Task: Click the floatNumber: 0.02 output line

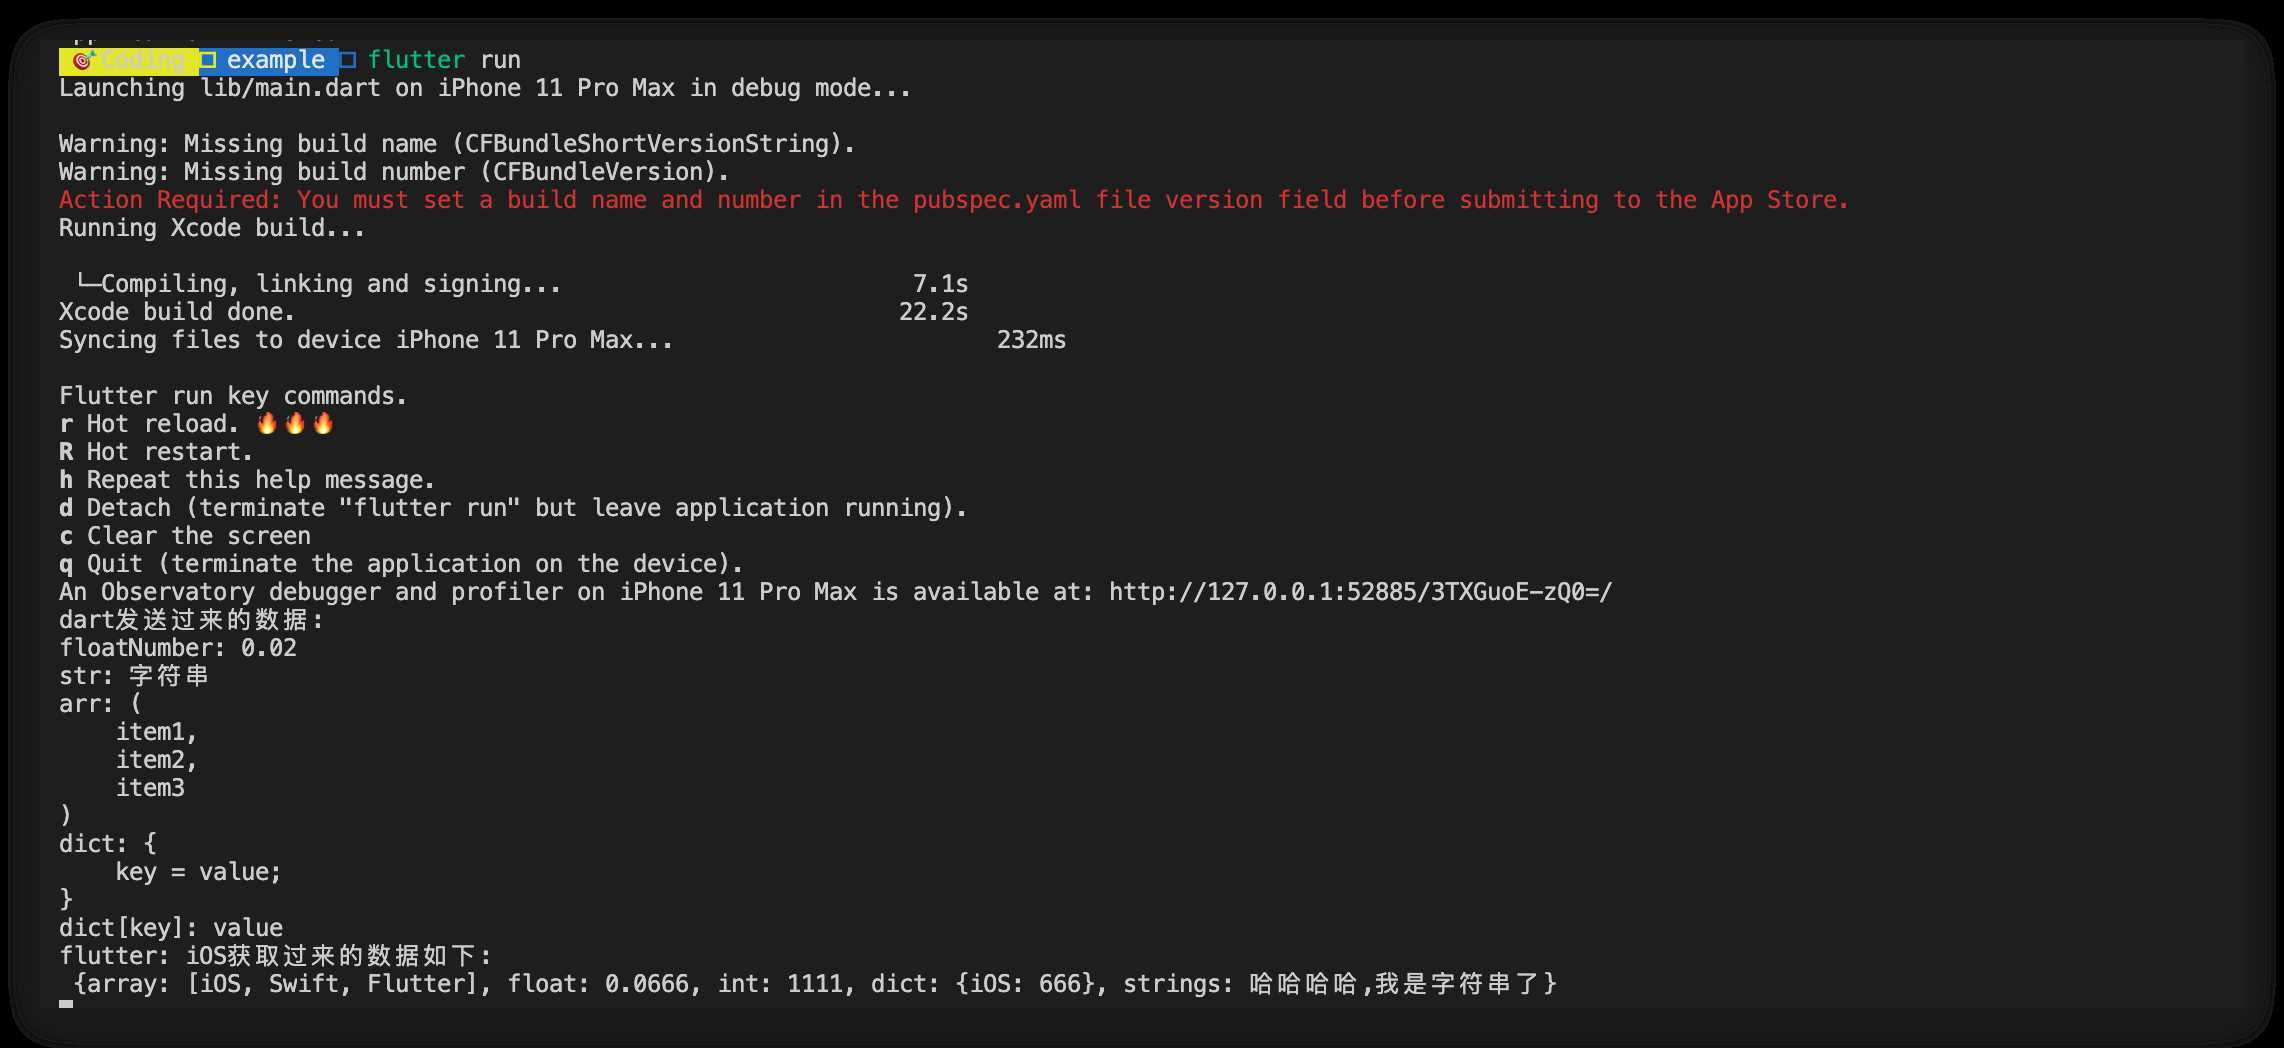Action: click(x=178, y=648)
